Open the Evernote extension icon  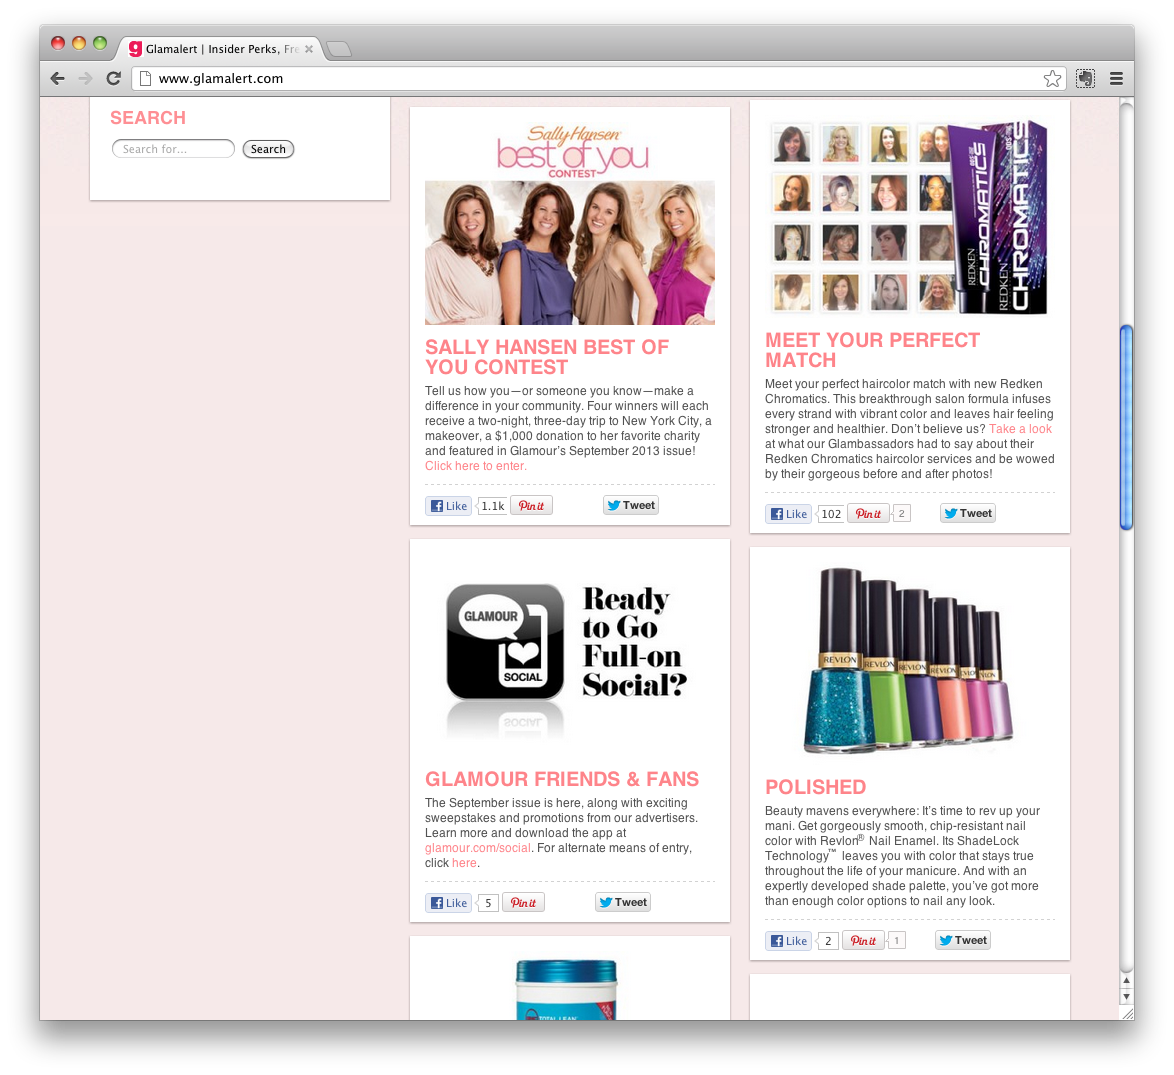1085,79
